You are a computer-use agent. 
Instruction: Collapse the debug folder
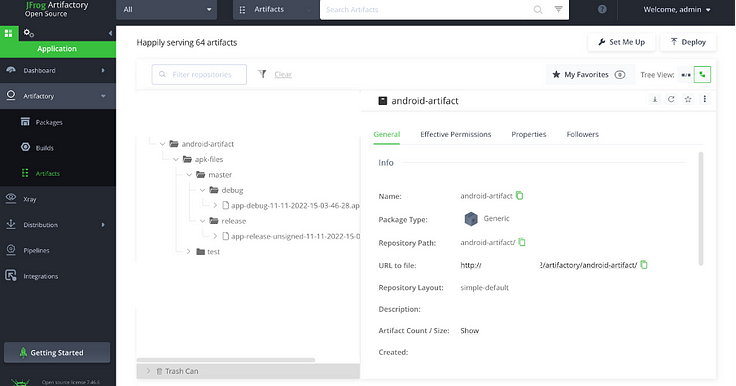[202, 190]
